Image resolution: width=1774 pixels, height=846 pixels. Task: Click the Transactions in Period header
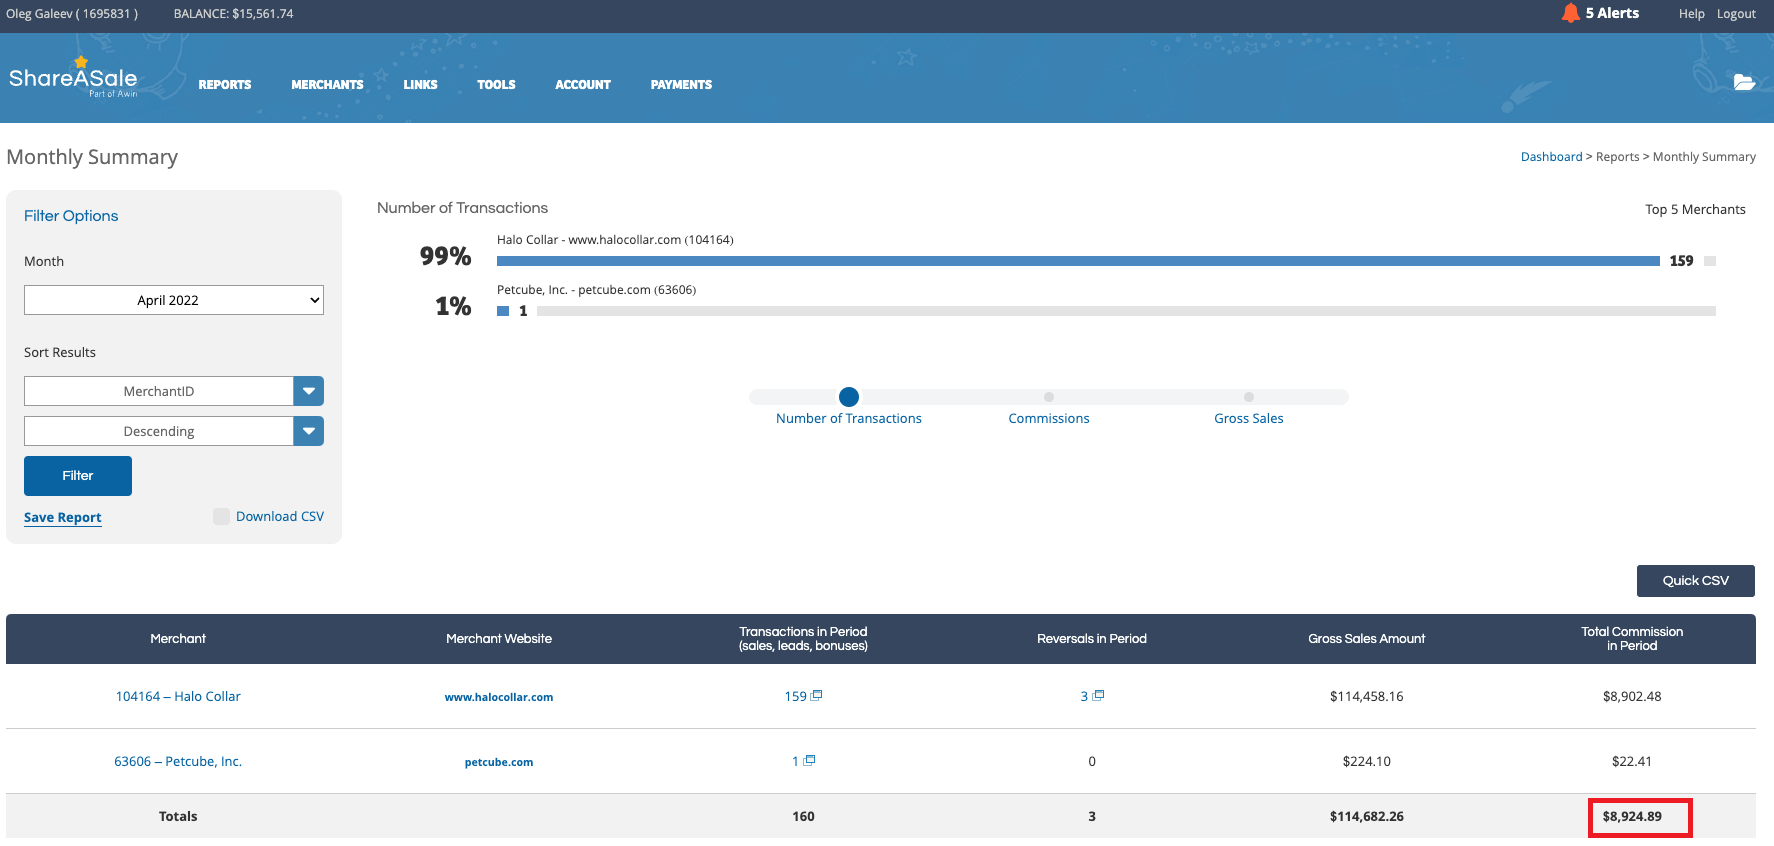(x=803, y=639)
